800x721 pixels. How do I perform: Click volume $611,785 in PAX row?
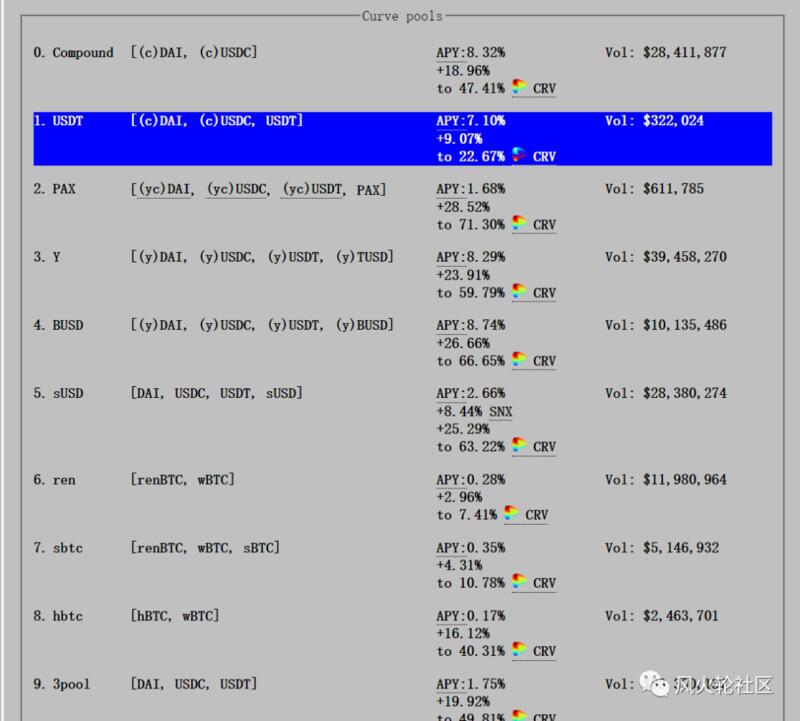673,189
